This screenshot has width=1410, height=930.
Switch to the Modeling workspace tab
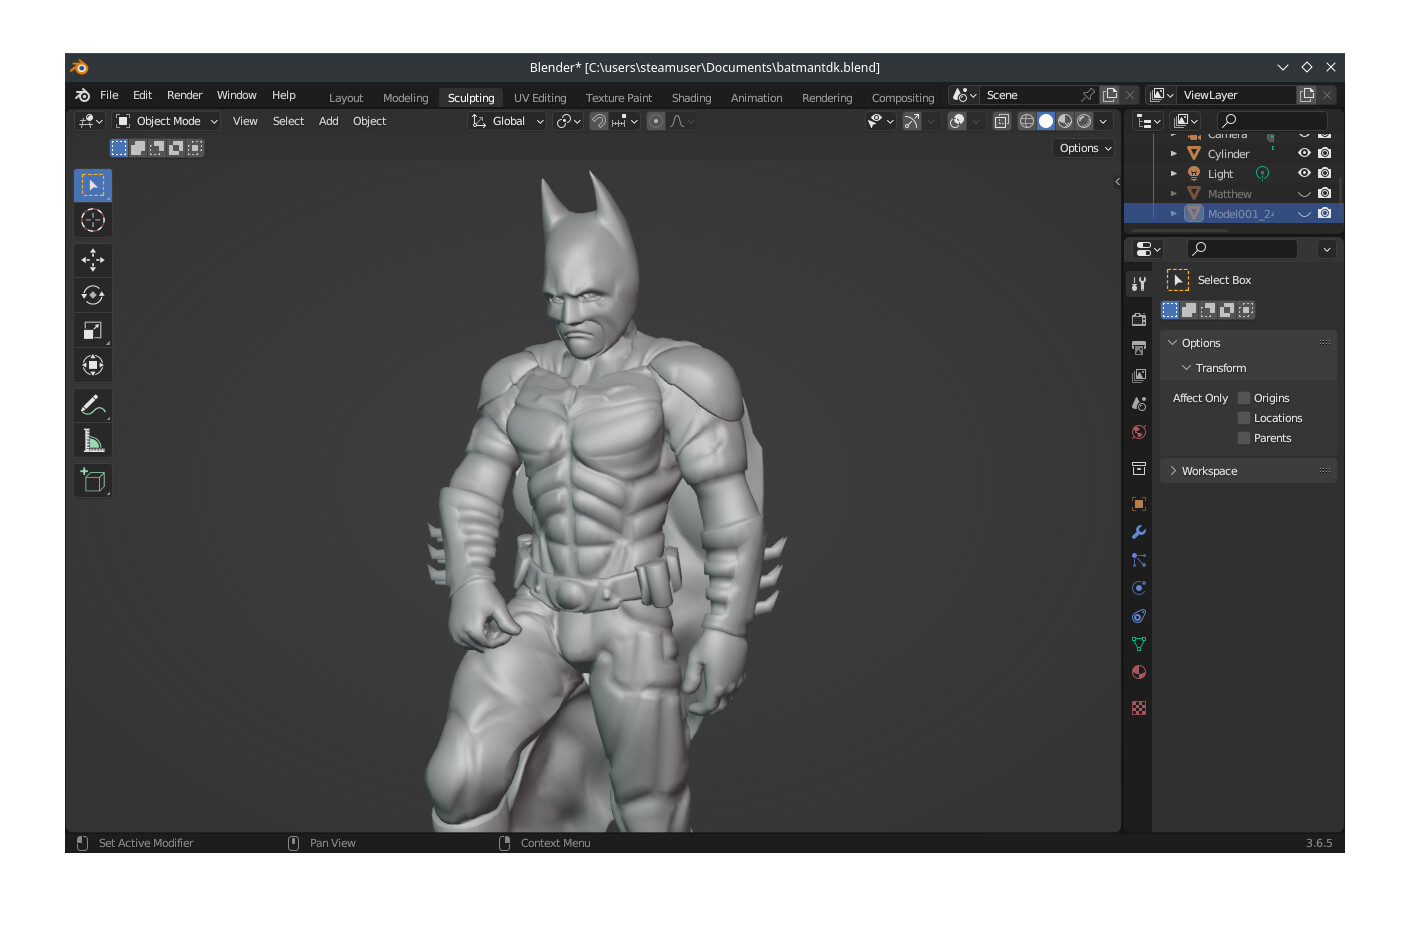coord(405,98)
